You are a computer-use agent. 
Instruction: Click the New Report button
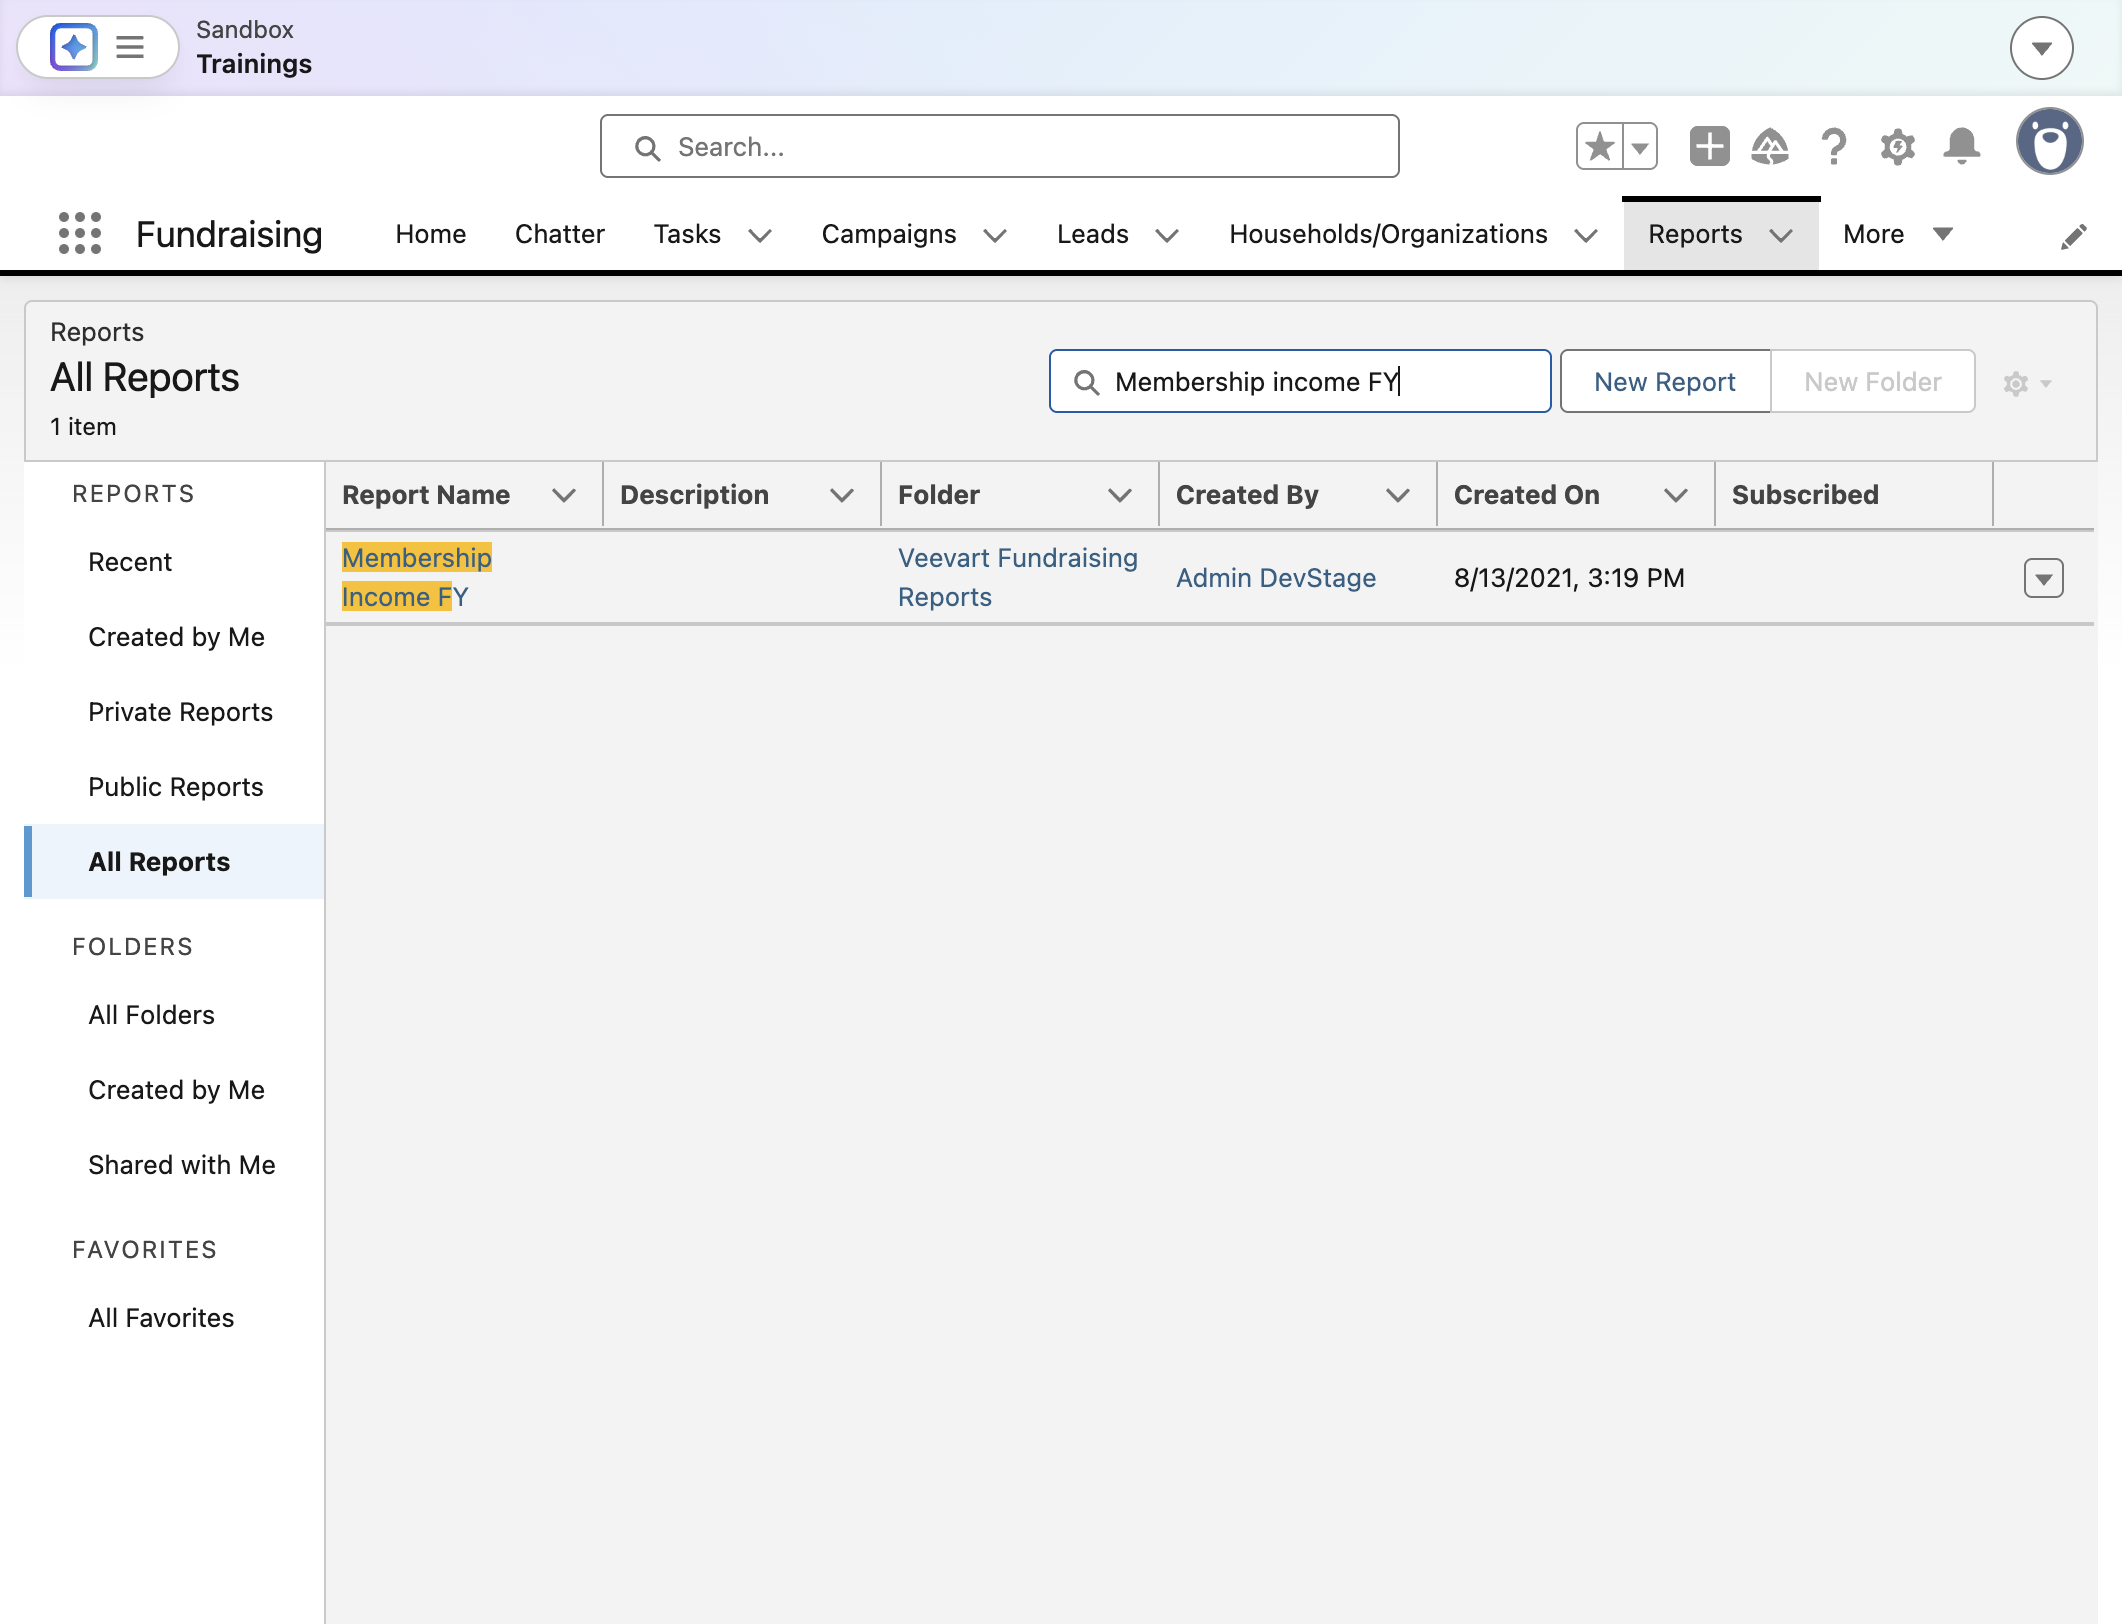(1664, 381)
